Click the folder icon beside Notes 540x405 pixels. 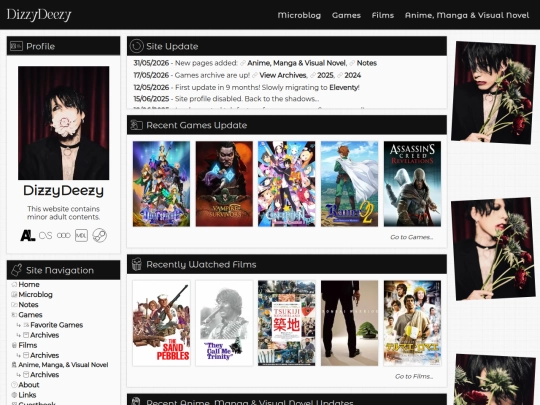point(14,305)
